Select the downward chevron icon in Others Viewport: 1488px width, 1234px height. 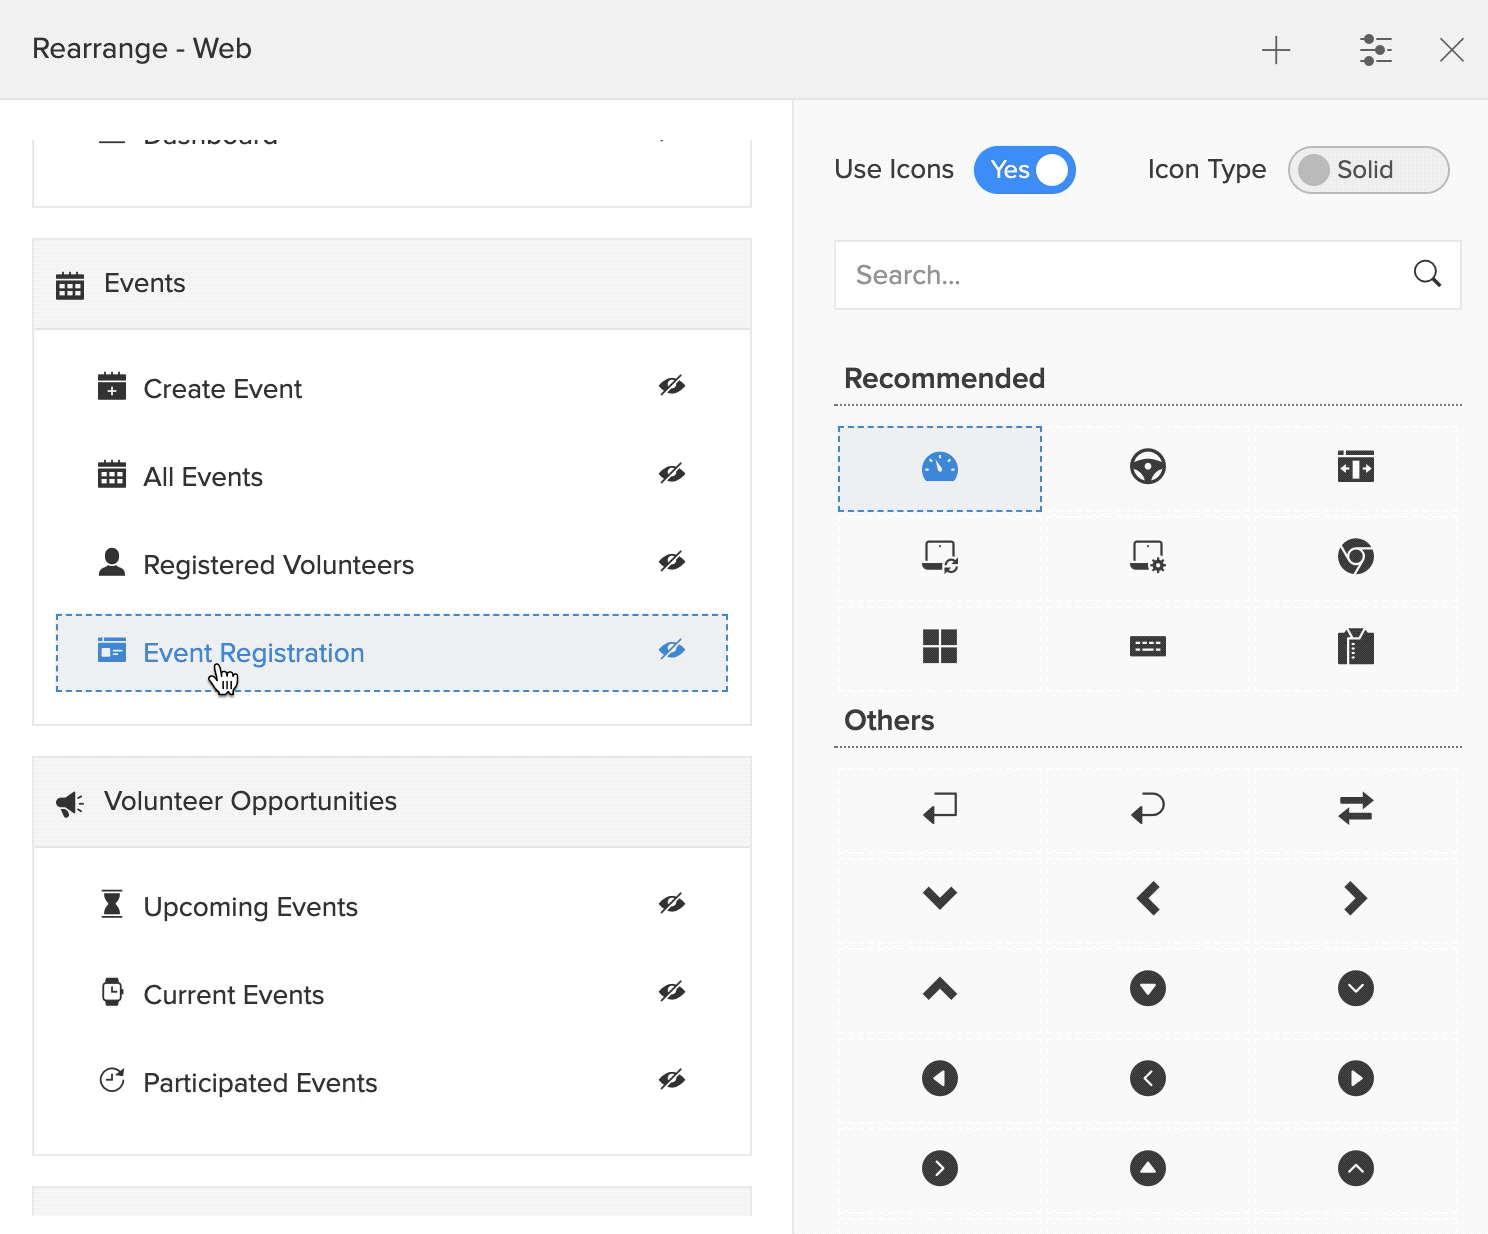point(939,898)
